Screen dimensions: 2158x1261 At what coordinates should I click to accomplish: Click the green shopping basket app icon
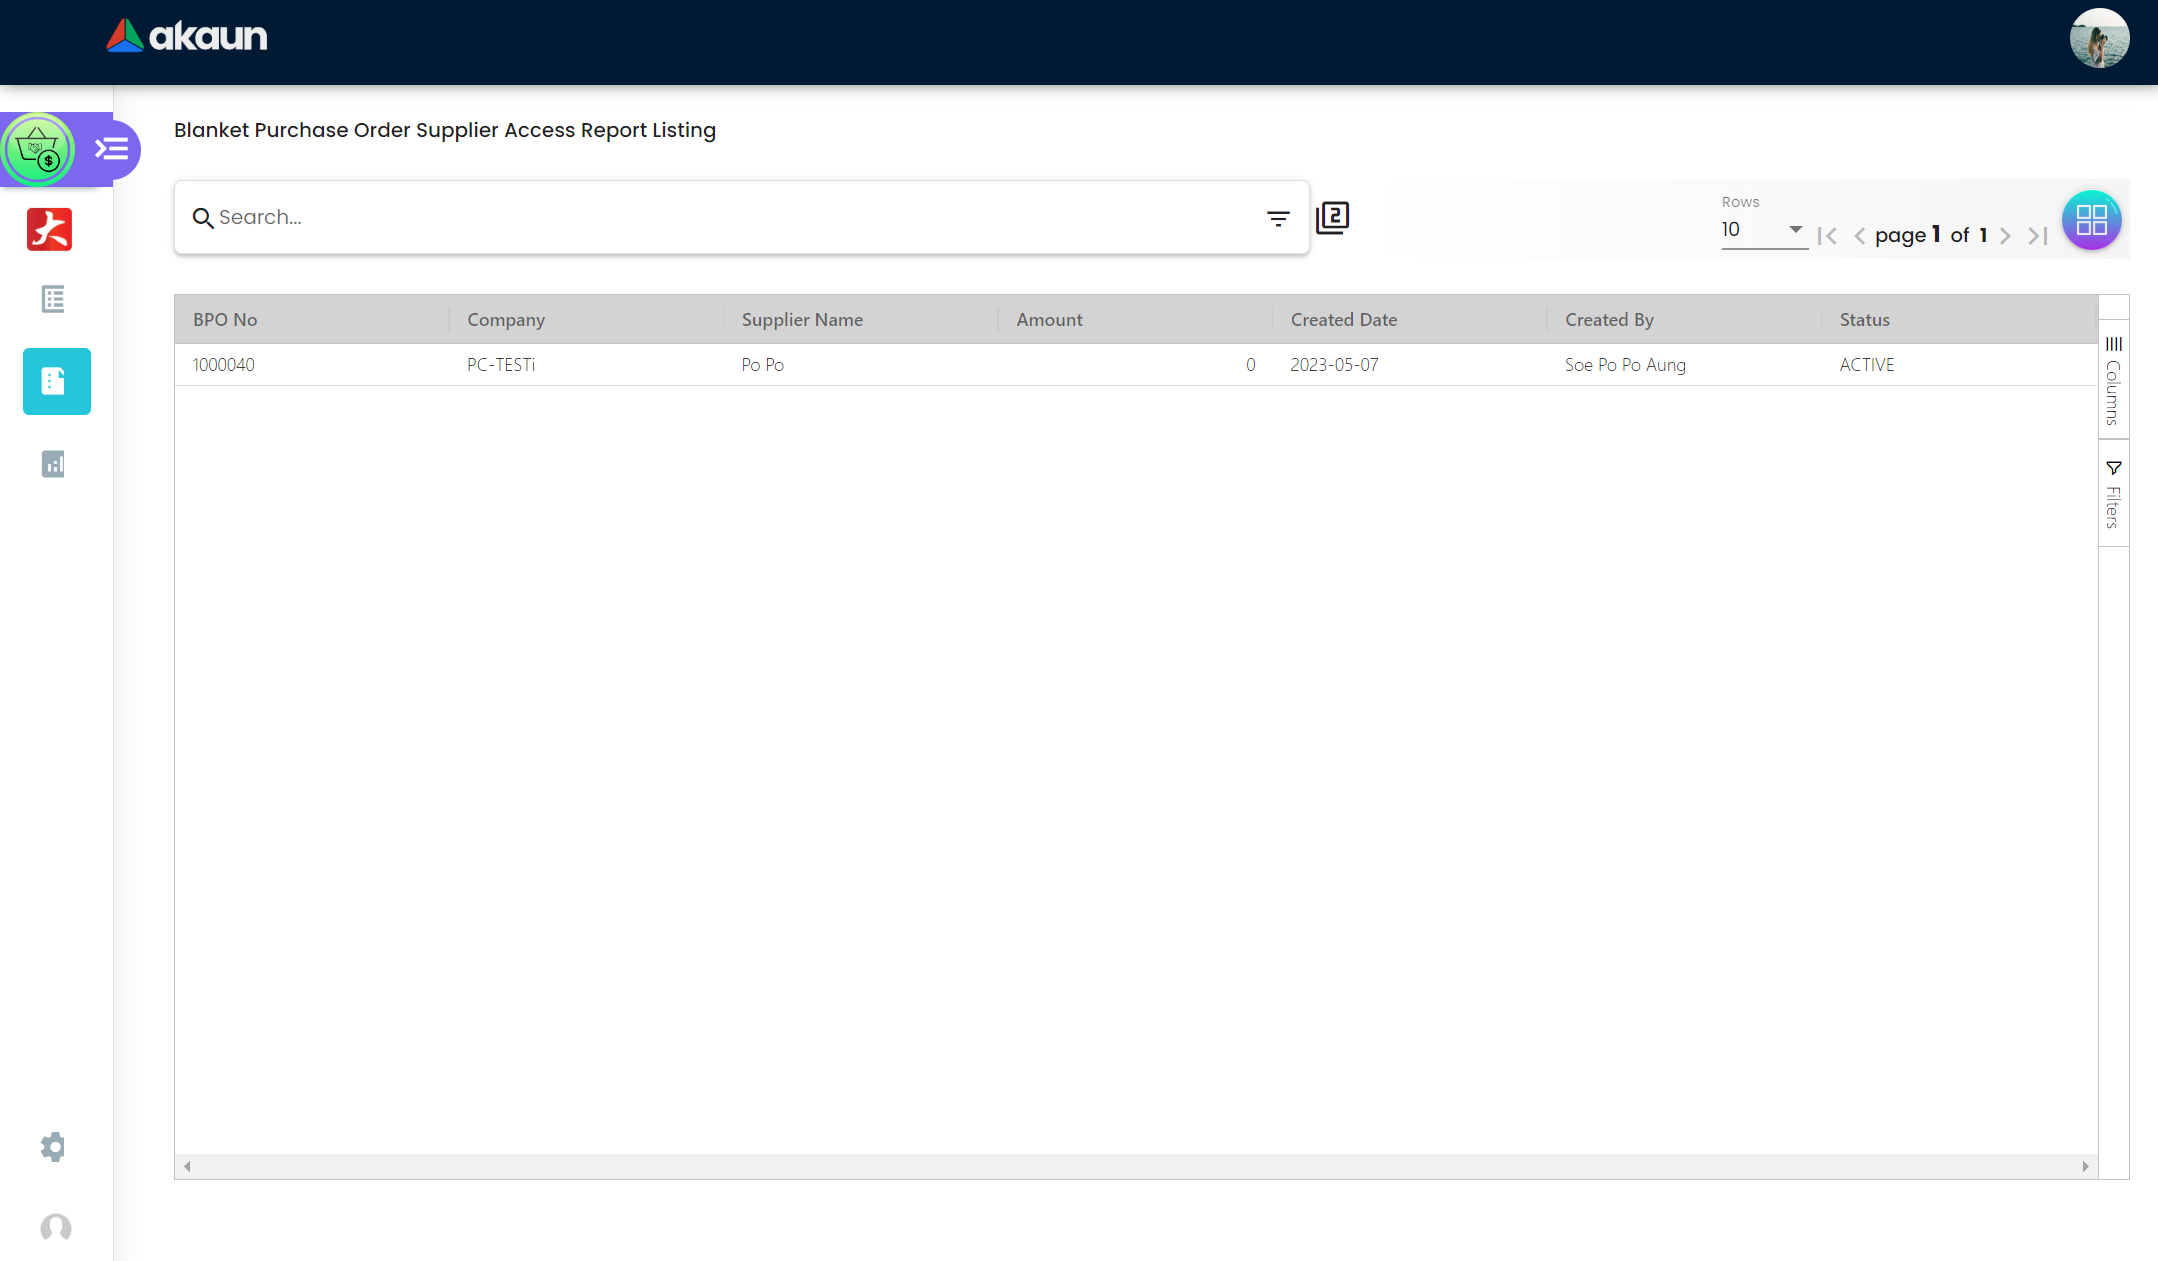point(38,150)
